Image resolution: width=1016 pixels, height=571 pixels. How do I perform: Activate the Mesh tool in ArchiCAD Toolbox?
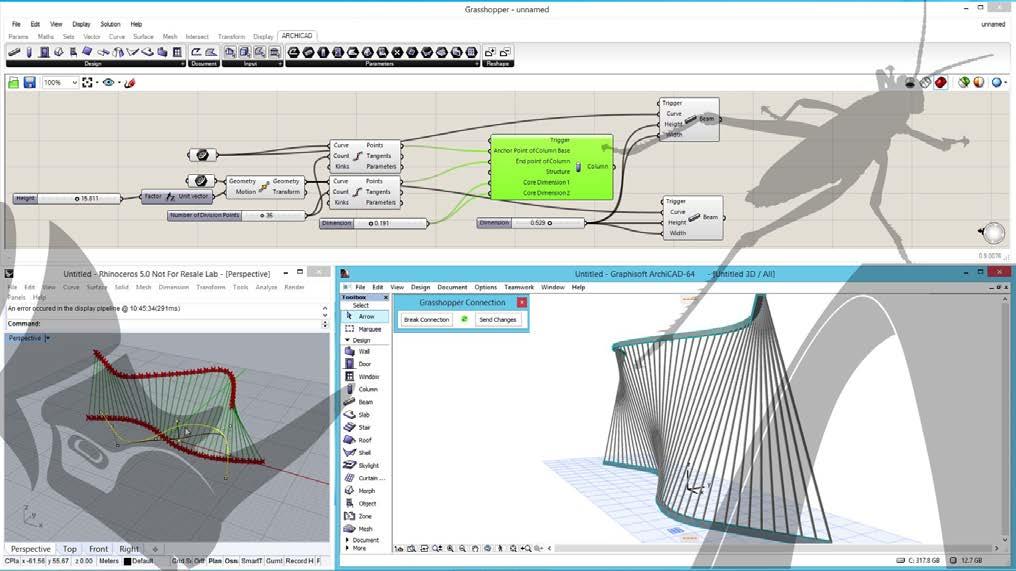pyautogui.click(x=365, y=529)
